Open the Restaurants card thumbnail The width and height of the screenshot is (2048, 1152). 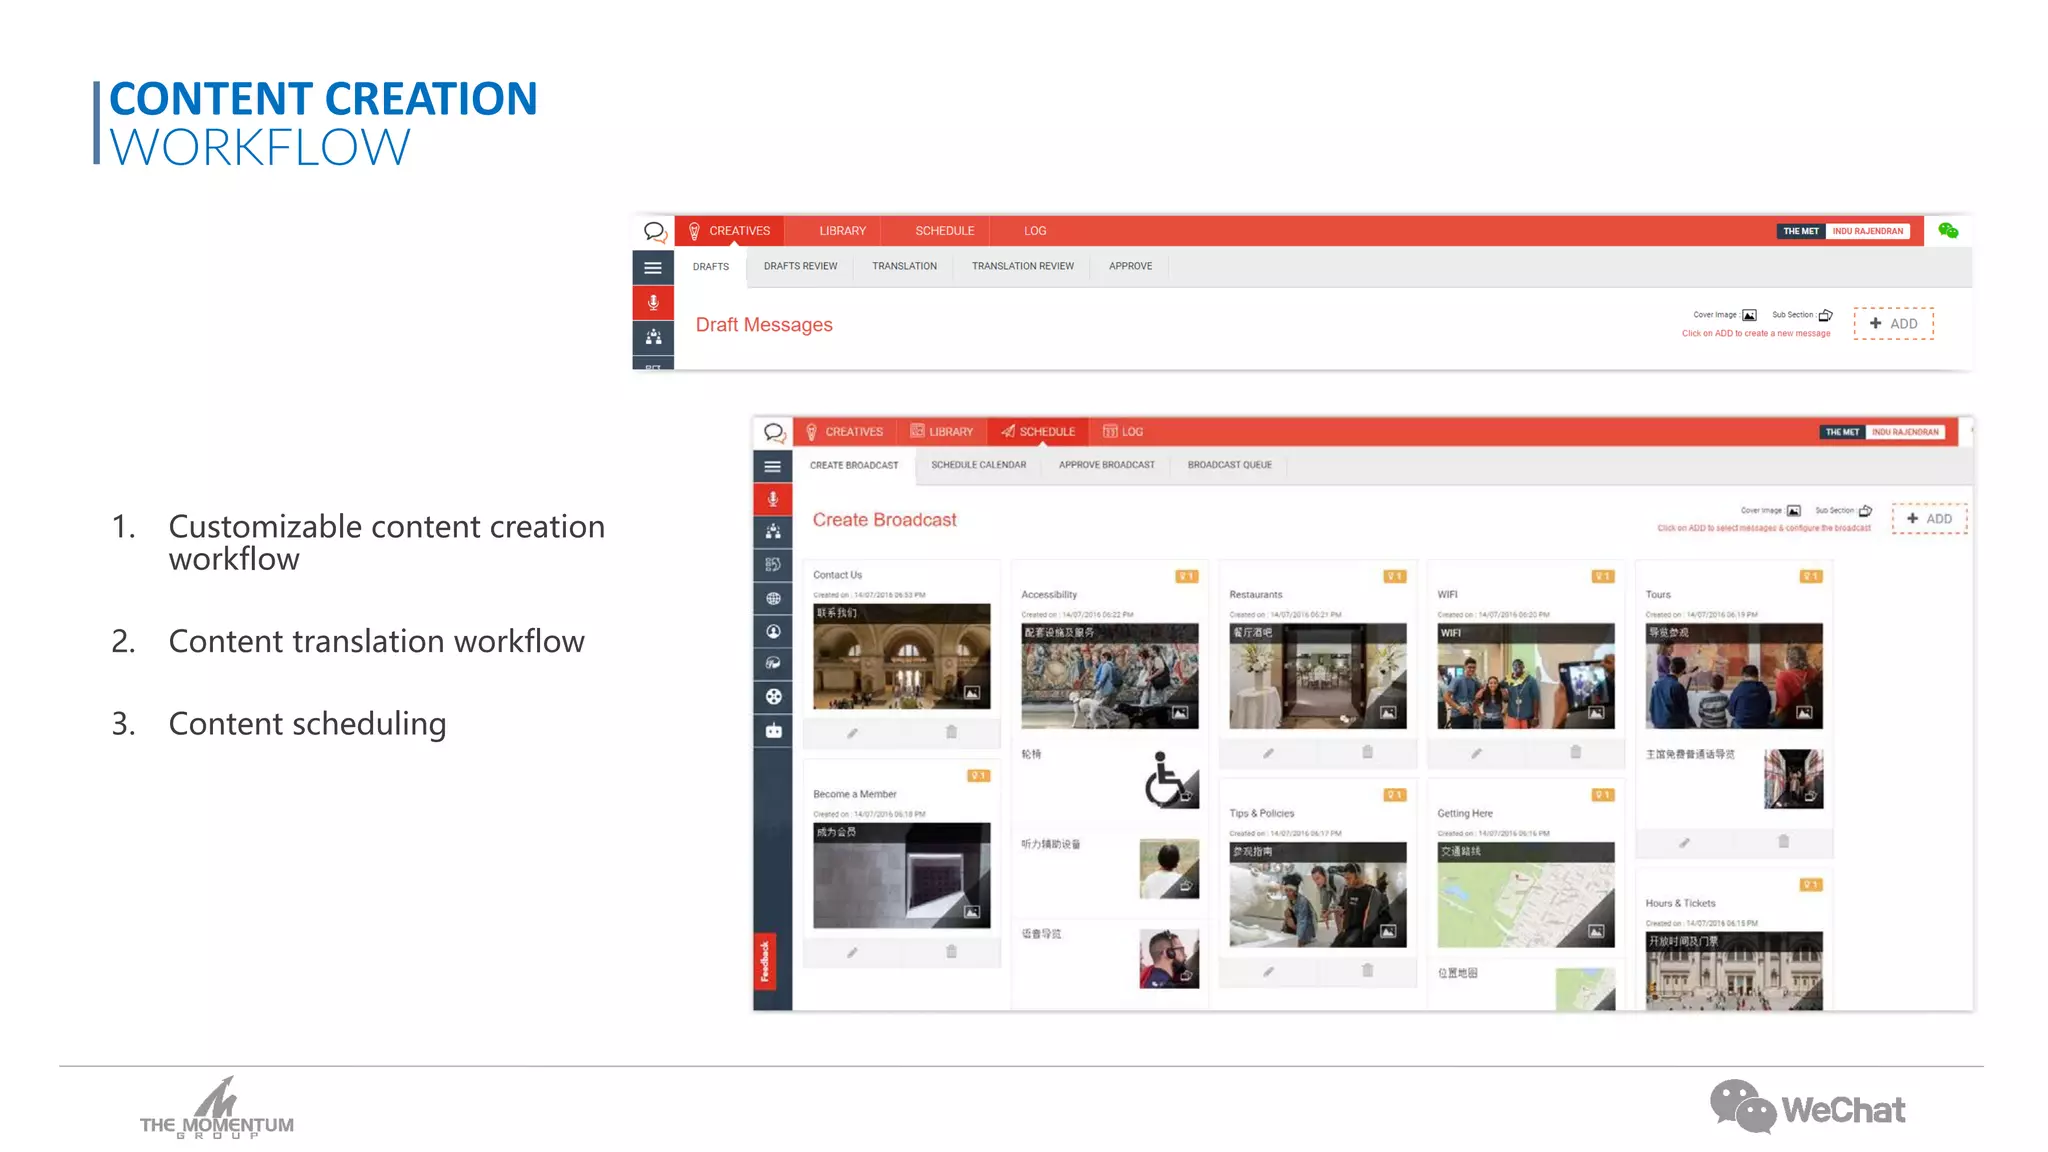click(1317, 676)
